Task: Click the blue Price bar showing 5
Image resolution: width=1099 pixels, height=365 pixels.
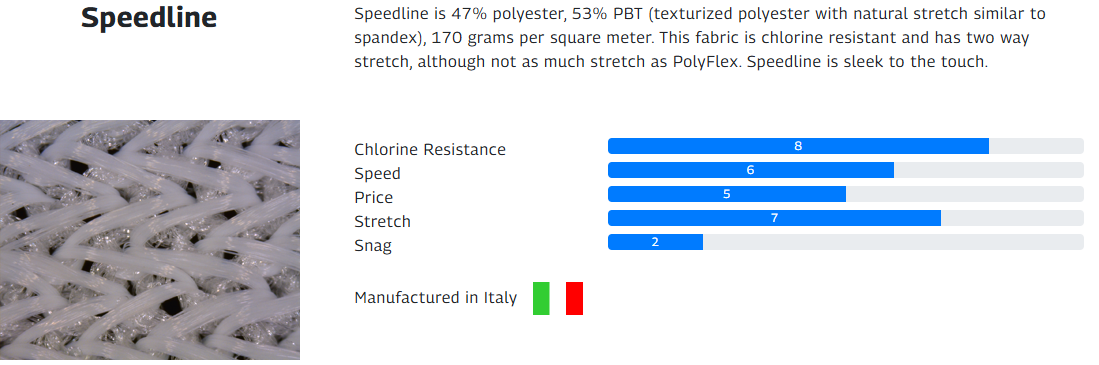Action: tap(727, 194)
